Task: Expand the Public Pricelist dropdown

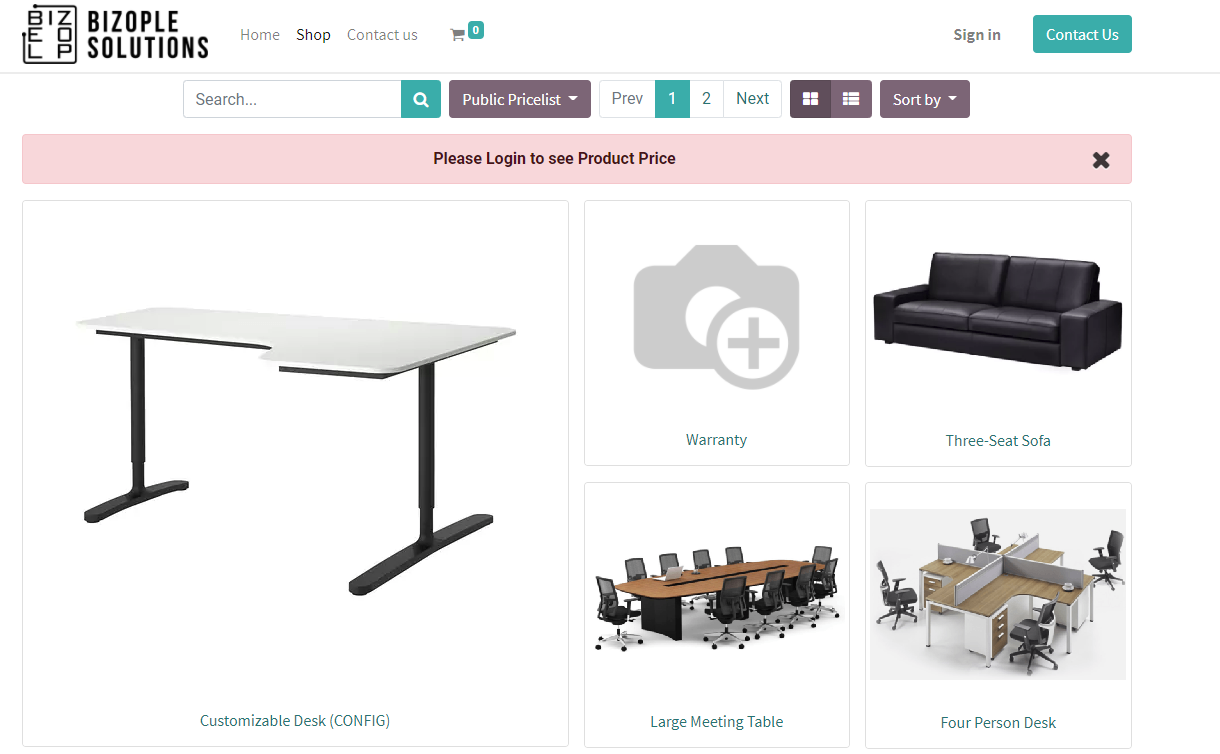Action: point(520,99)
